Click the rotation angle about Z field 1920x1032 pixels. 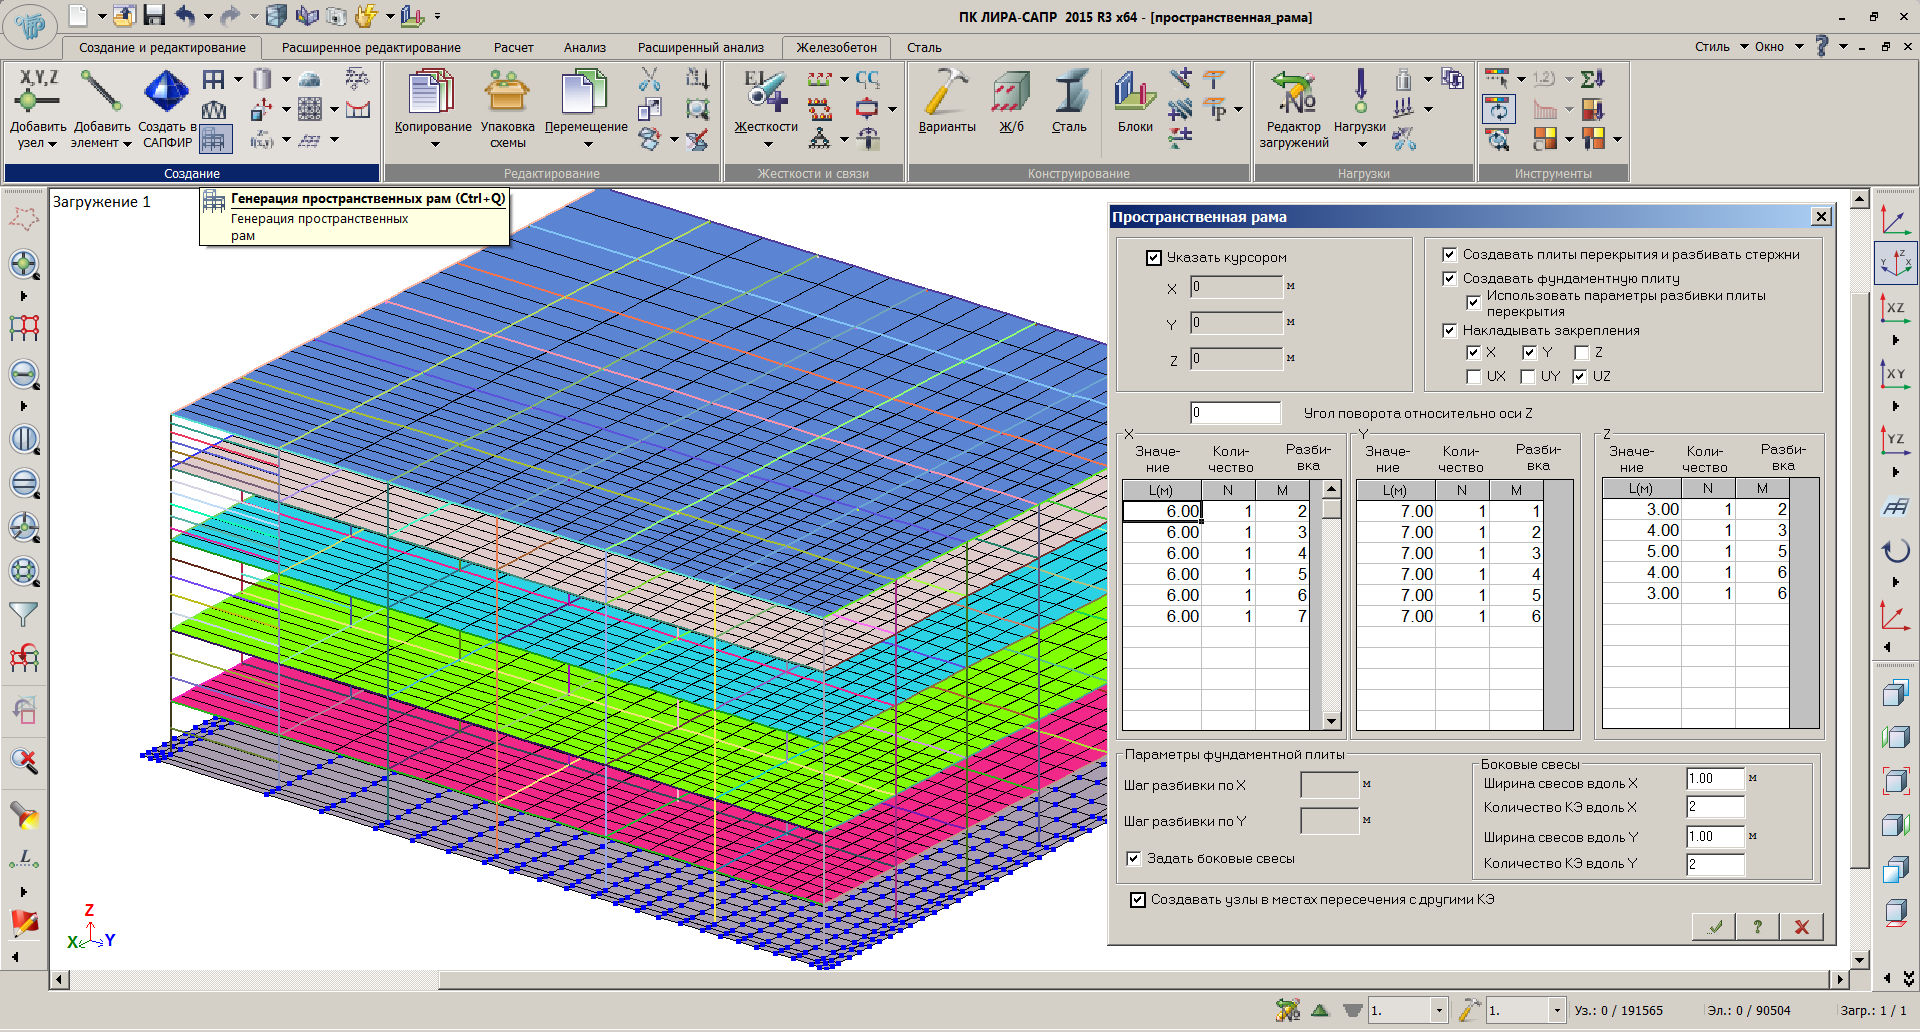pyautogui.click(x=1235, y=413)
